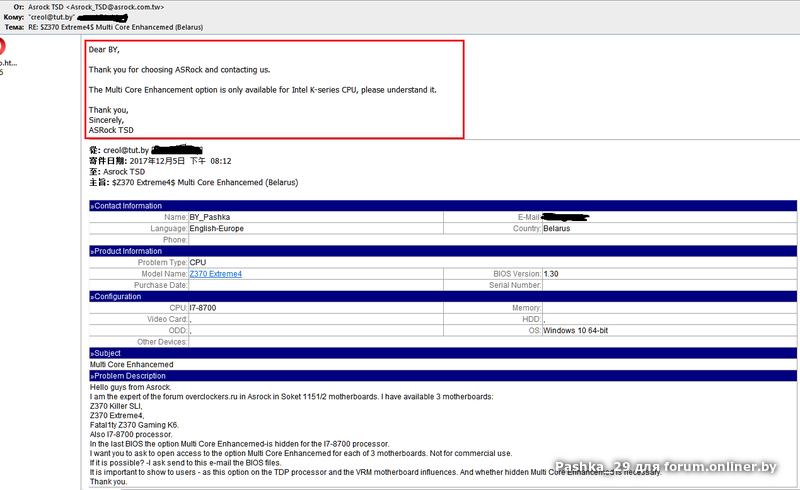Click the CPU value I7-8700

(203, 308)
